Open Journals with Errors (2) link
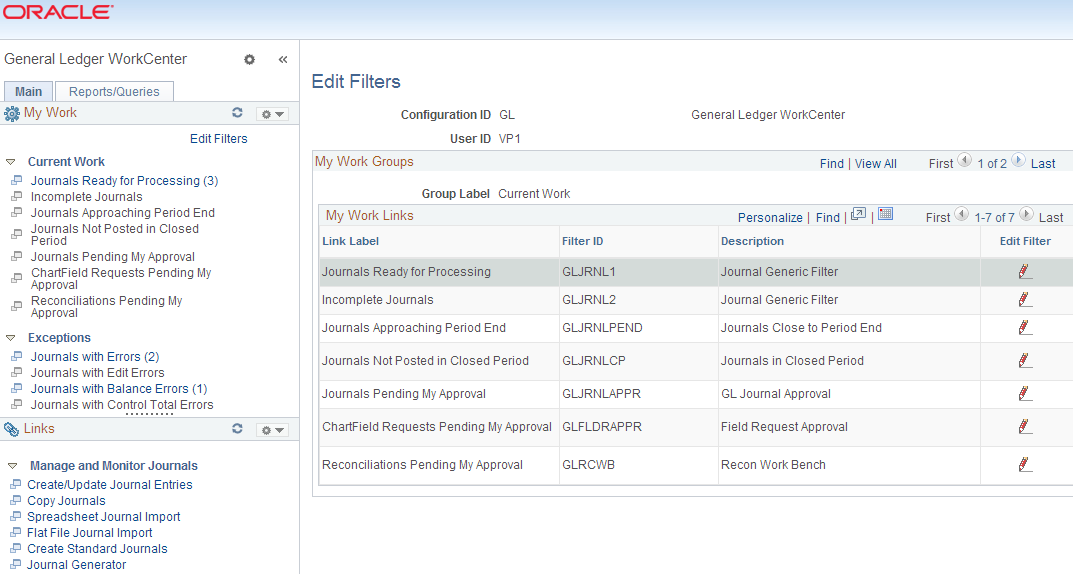The height and width of the screenshot is (574, 1073). [94, 356]
